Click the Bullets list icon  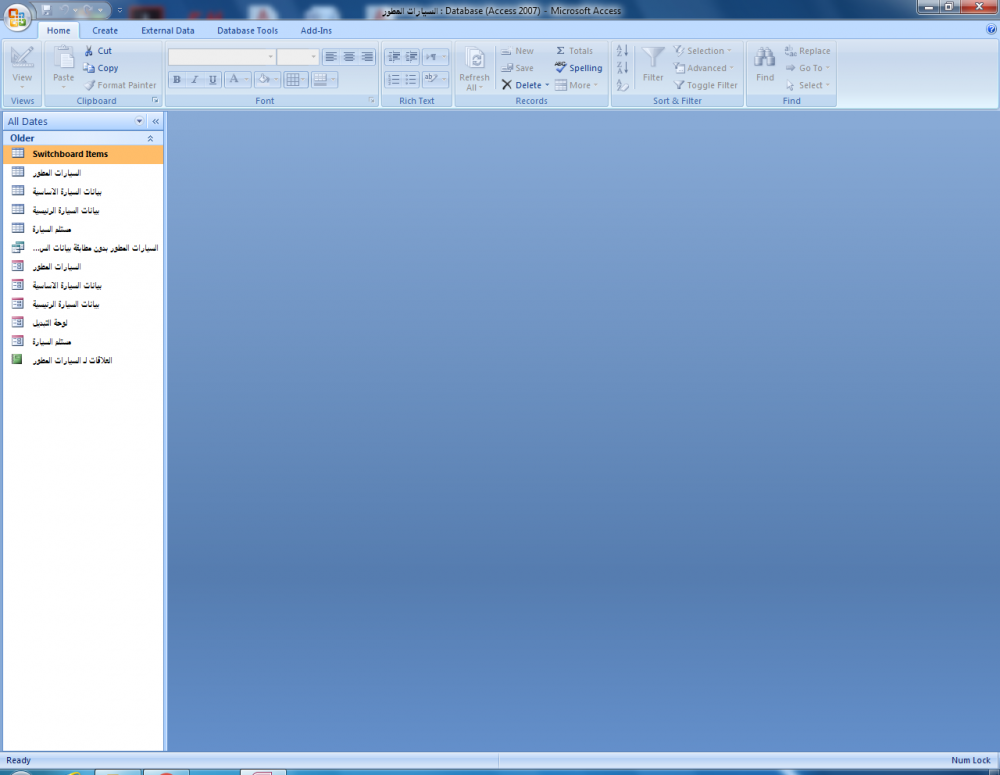(411, 79)
